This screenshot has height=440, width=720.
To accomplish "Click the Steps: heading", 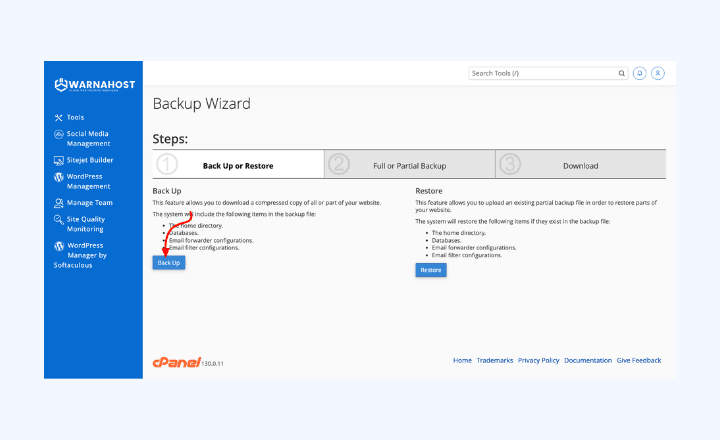I will [x=170, y=139].
